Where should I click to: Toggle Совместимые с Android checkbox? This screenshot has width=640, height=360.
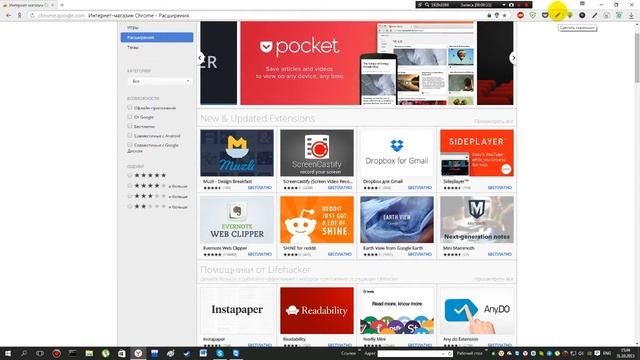tap(130, 136)
